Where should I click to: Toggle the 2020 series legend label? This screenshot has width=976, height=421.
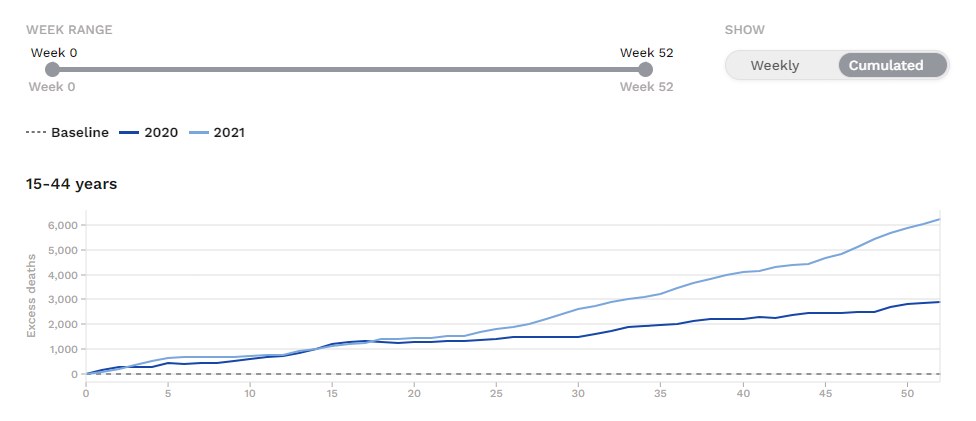pos(161,132)
